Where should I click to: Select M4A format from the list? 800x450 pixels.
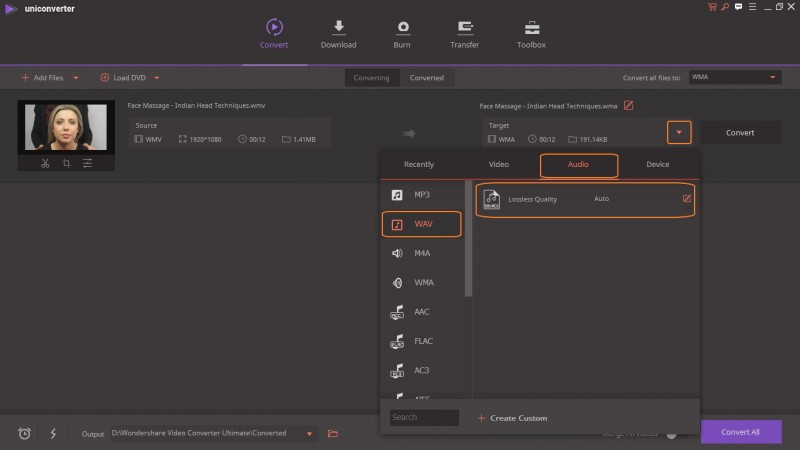point(421,253)
